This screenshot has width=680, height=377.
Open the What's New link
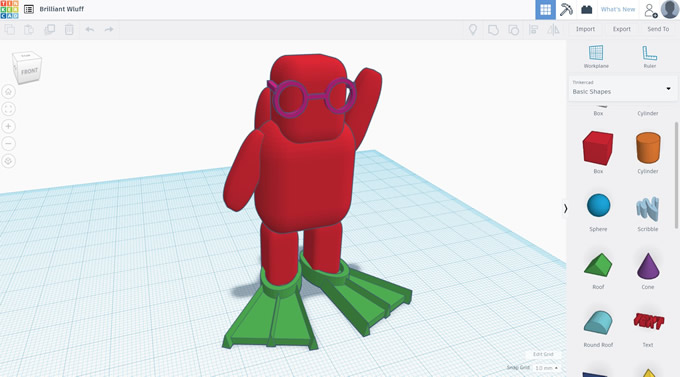(618, 9)
